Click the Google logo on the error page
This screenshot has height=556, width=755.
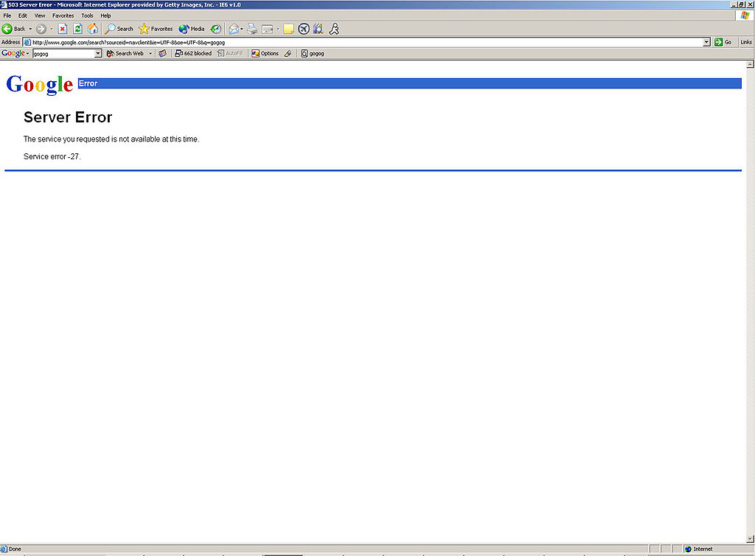[x=39, y=85]
